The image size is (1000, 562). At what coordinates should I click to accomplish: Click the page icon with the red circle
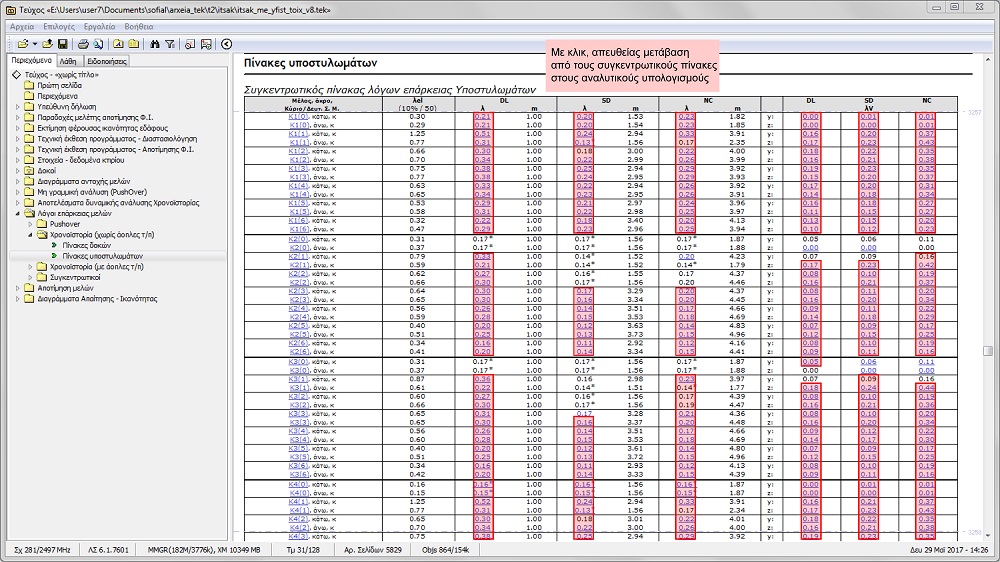pos(190,44)
